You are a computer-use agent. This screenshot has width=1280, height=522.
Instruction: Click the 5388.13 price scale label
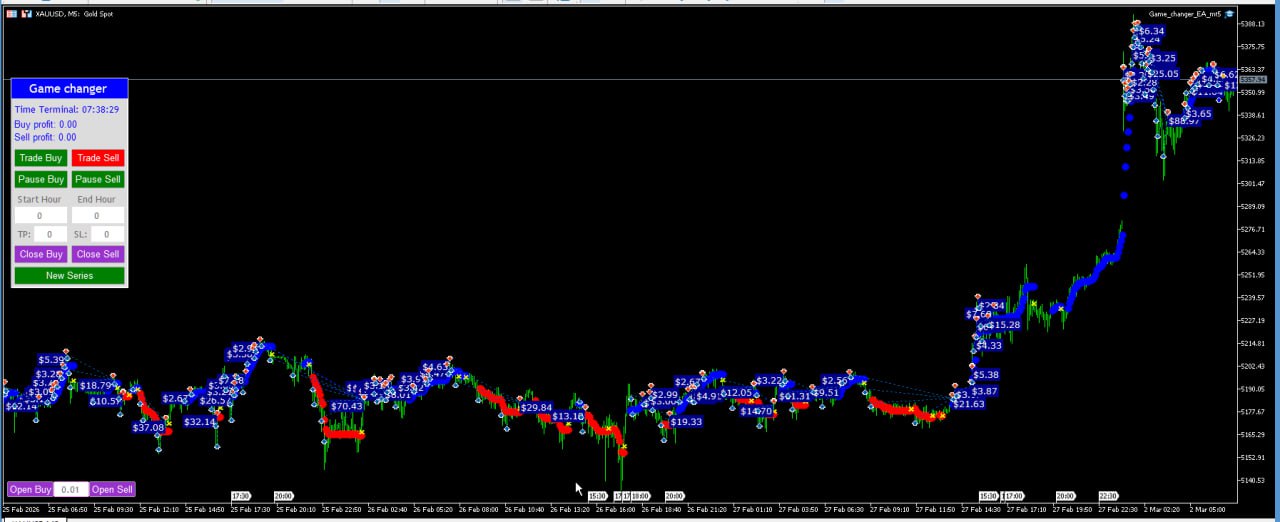[1251, 24]
